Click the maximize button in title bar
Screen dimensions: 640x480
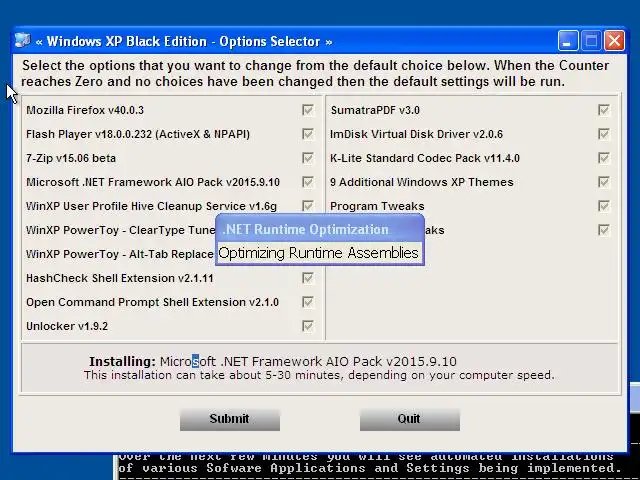(x=591, y=41)
